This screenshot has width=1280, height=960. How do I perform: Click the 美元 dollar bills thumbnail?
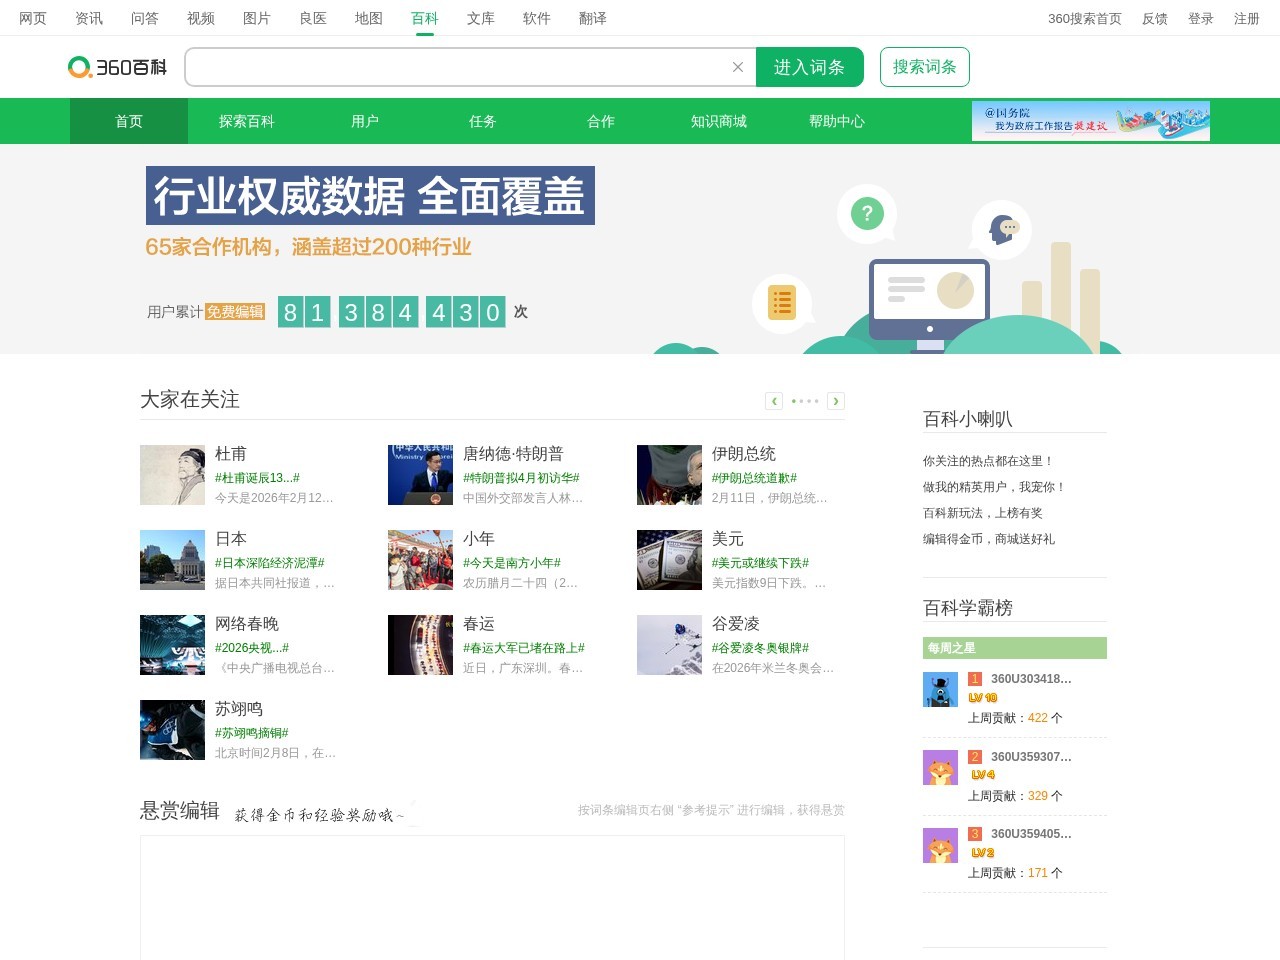(669, 559)
